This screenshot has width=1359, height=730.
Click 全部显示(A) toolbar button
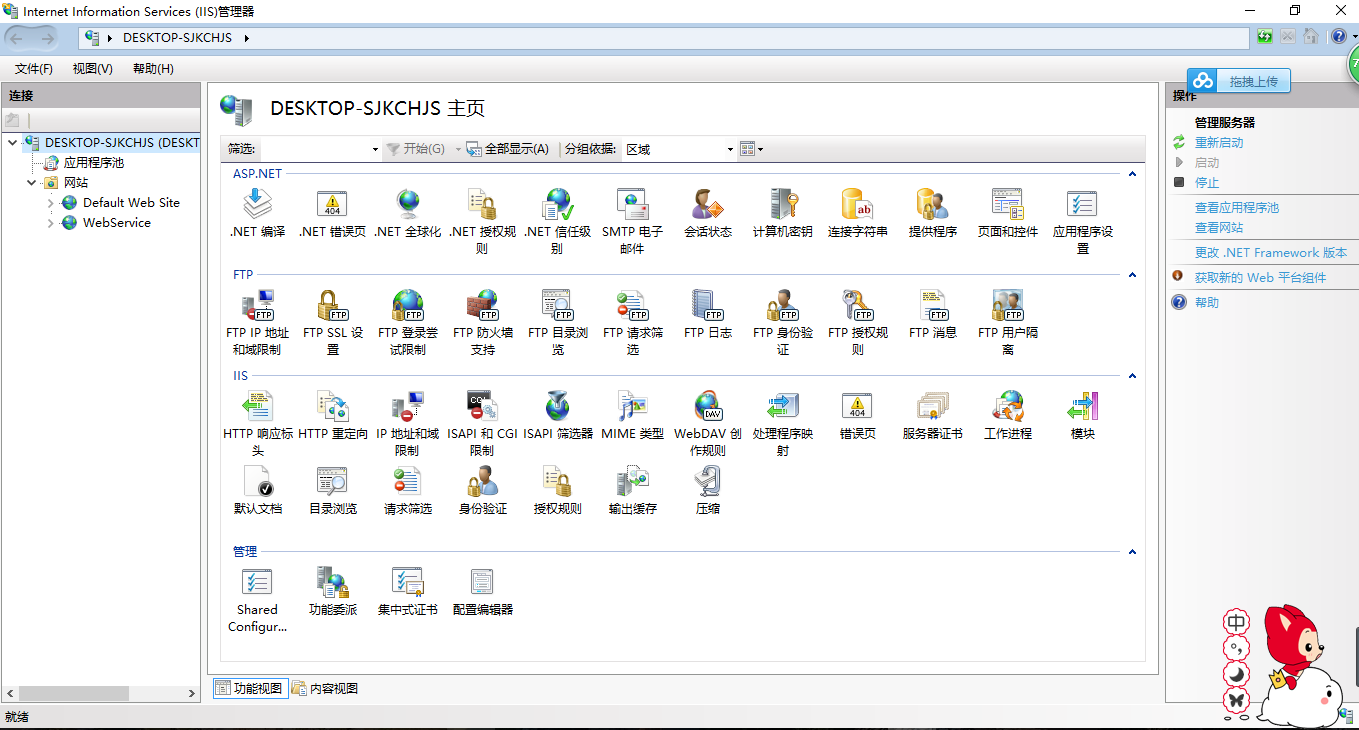tap(508, 149)
